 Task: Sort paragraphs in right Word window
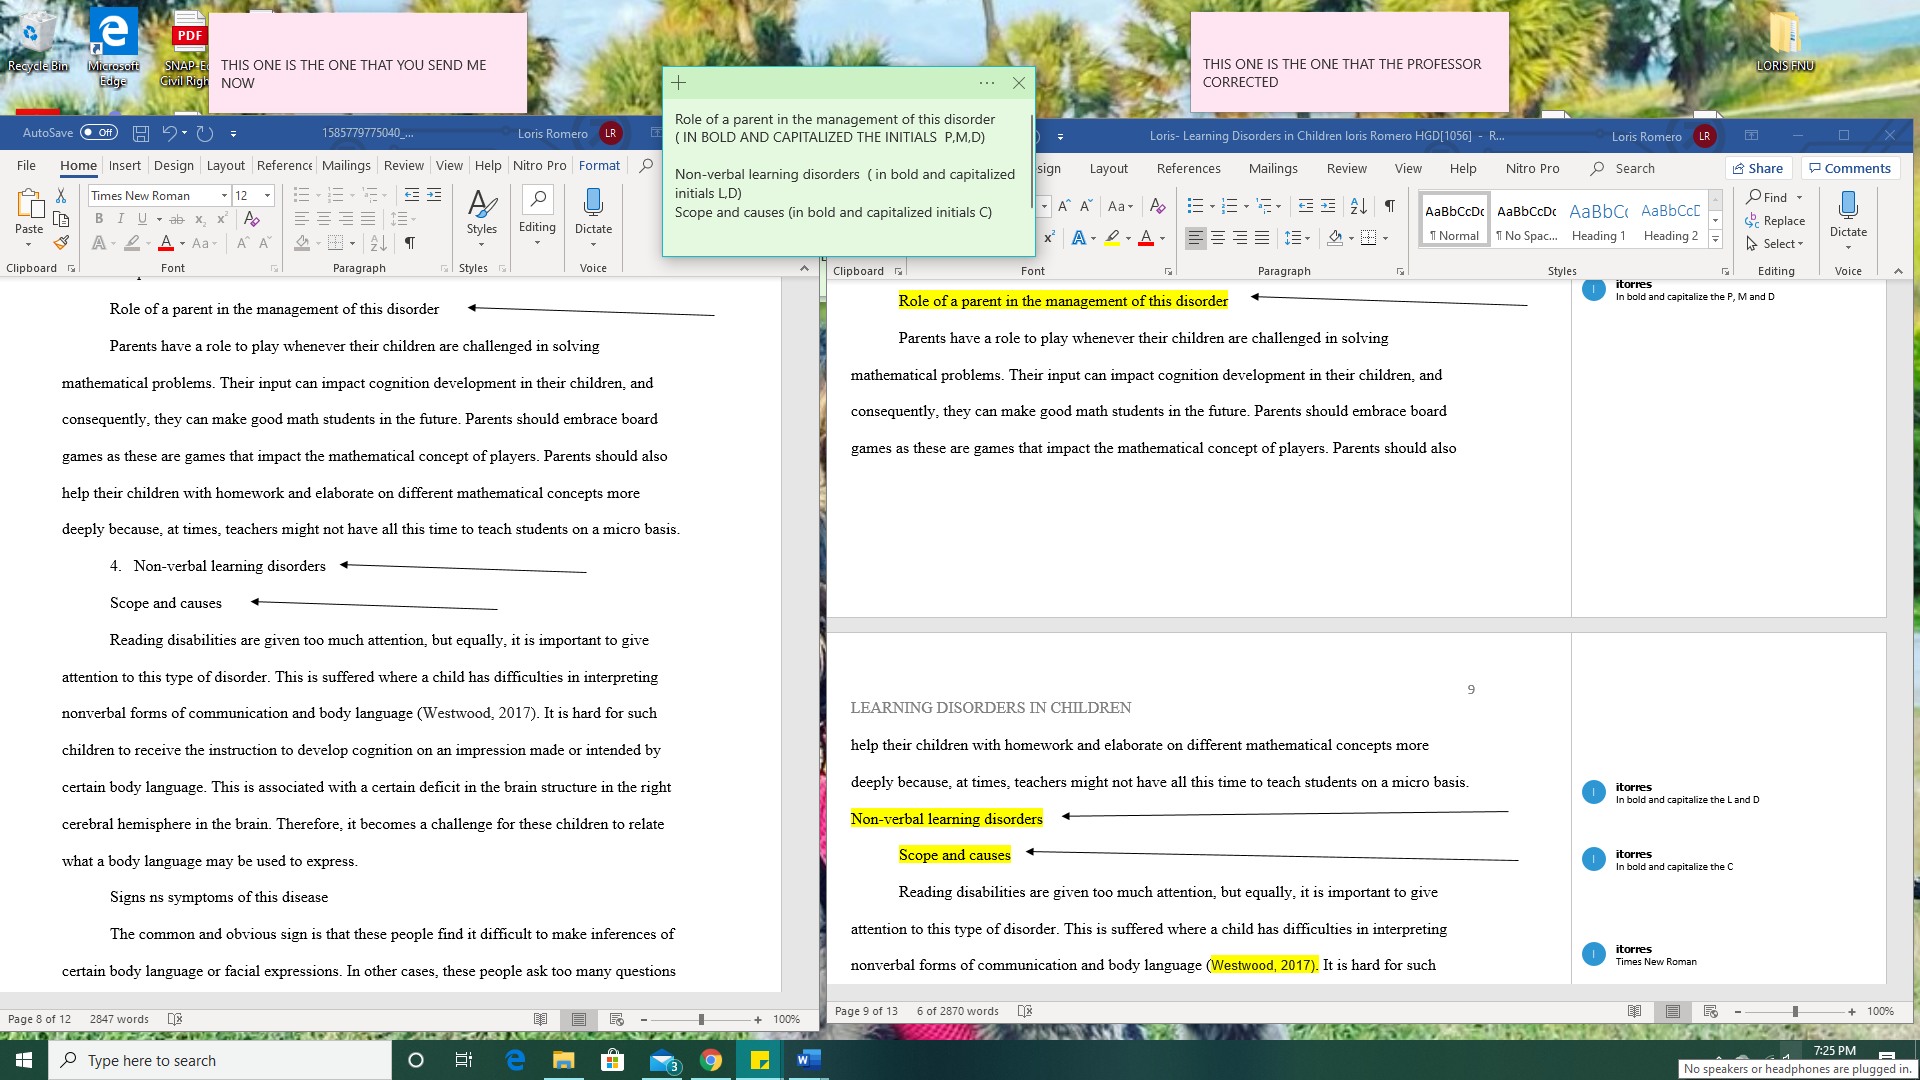pyautogui.click(x=1358, y=206)
